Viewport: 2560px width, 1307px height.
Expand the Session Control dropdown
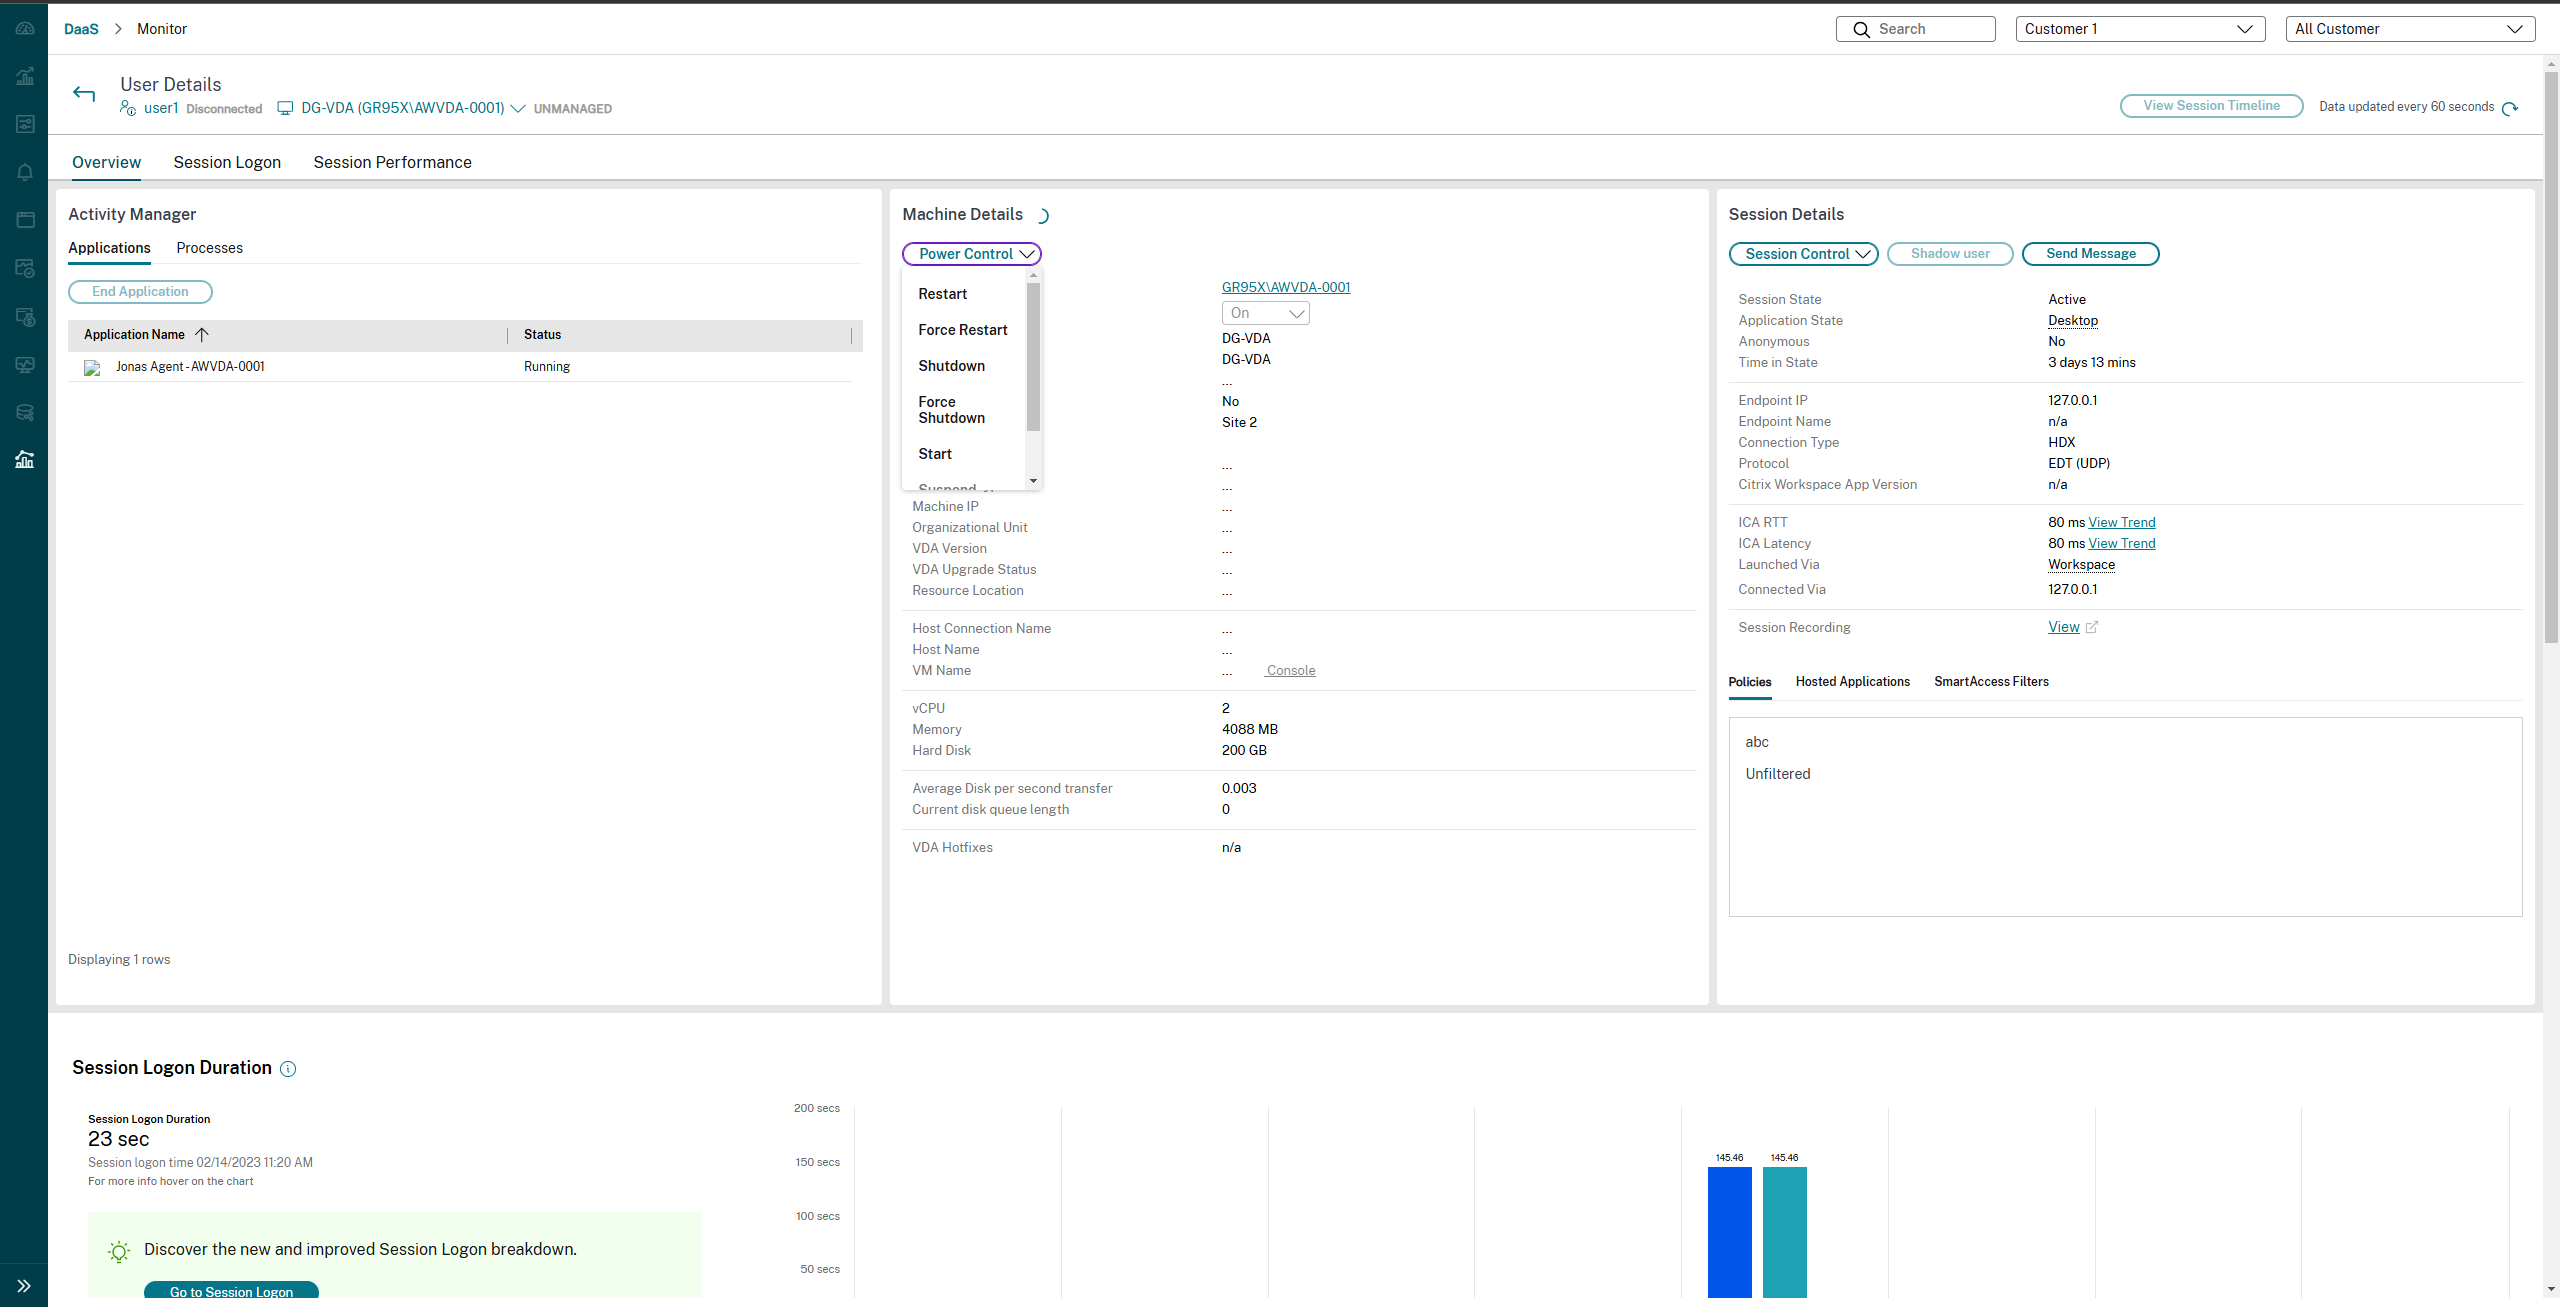(x=1803, y=254)
